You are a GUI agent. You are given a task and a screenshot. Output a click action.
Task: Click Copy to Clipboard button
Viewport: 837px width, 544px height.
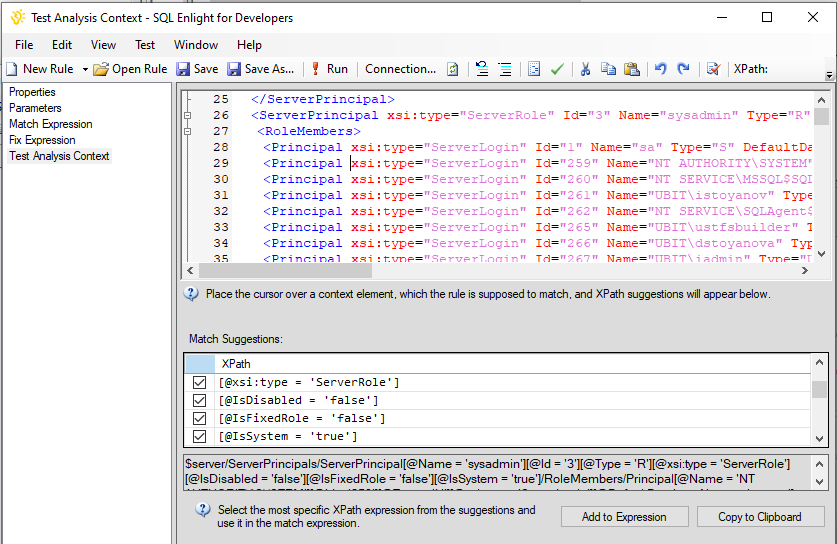[x=760, y=517]
